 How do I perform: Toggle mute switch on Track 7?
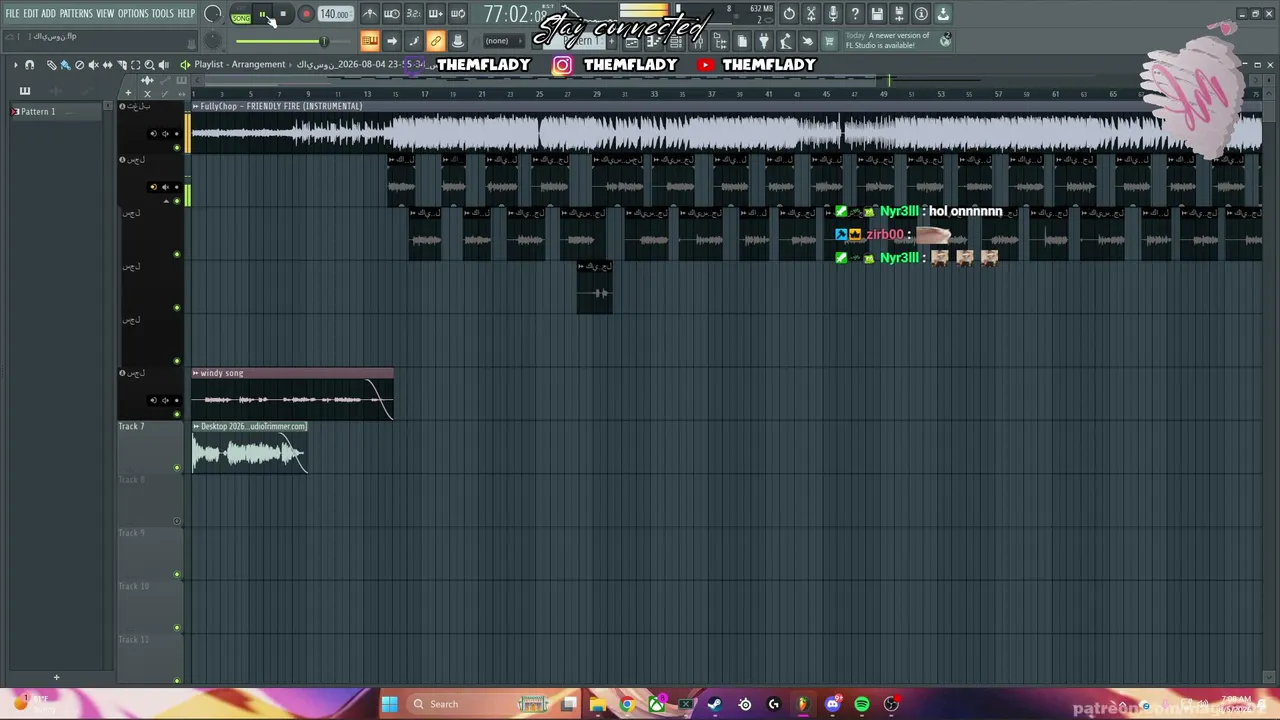pyautogui.click(x=177, y=467)
